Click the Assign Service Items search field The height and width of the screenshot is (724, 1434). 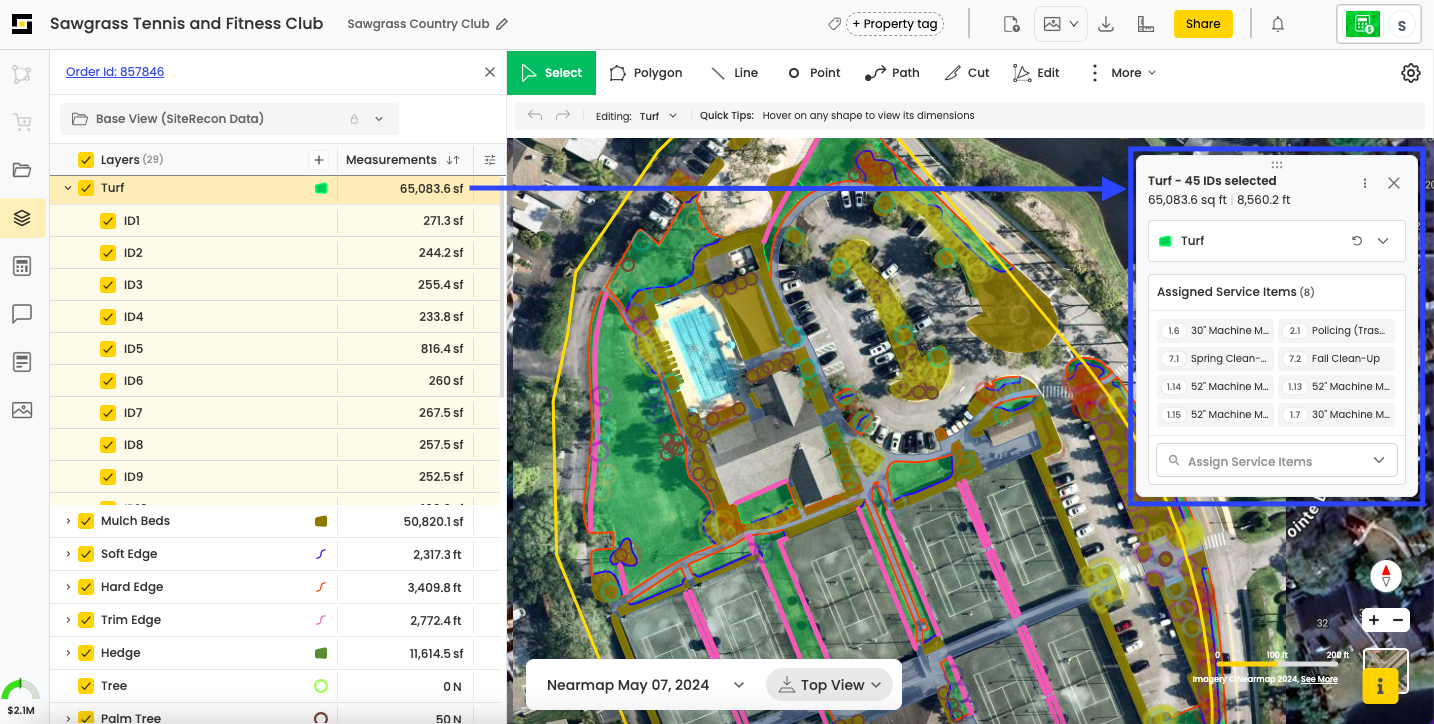coord(1277,461)
